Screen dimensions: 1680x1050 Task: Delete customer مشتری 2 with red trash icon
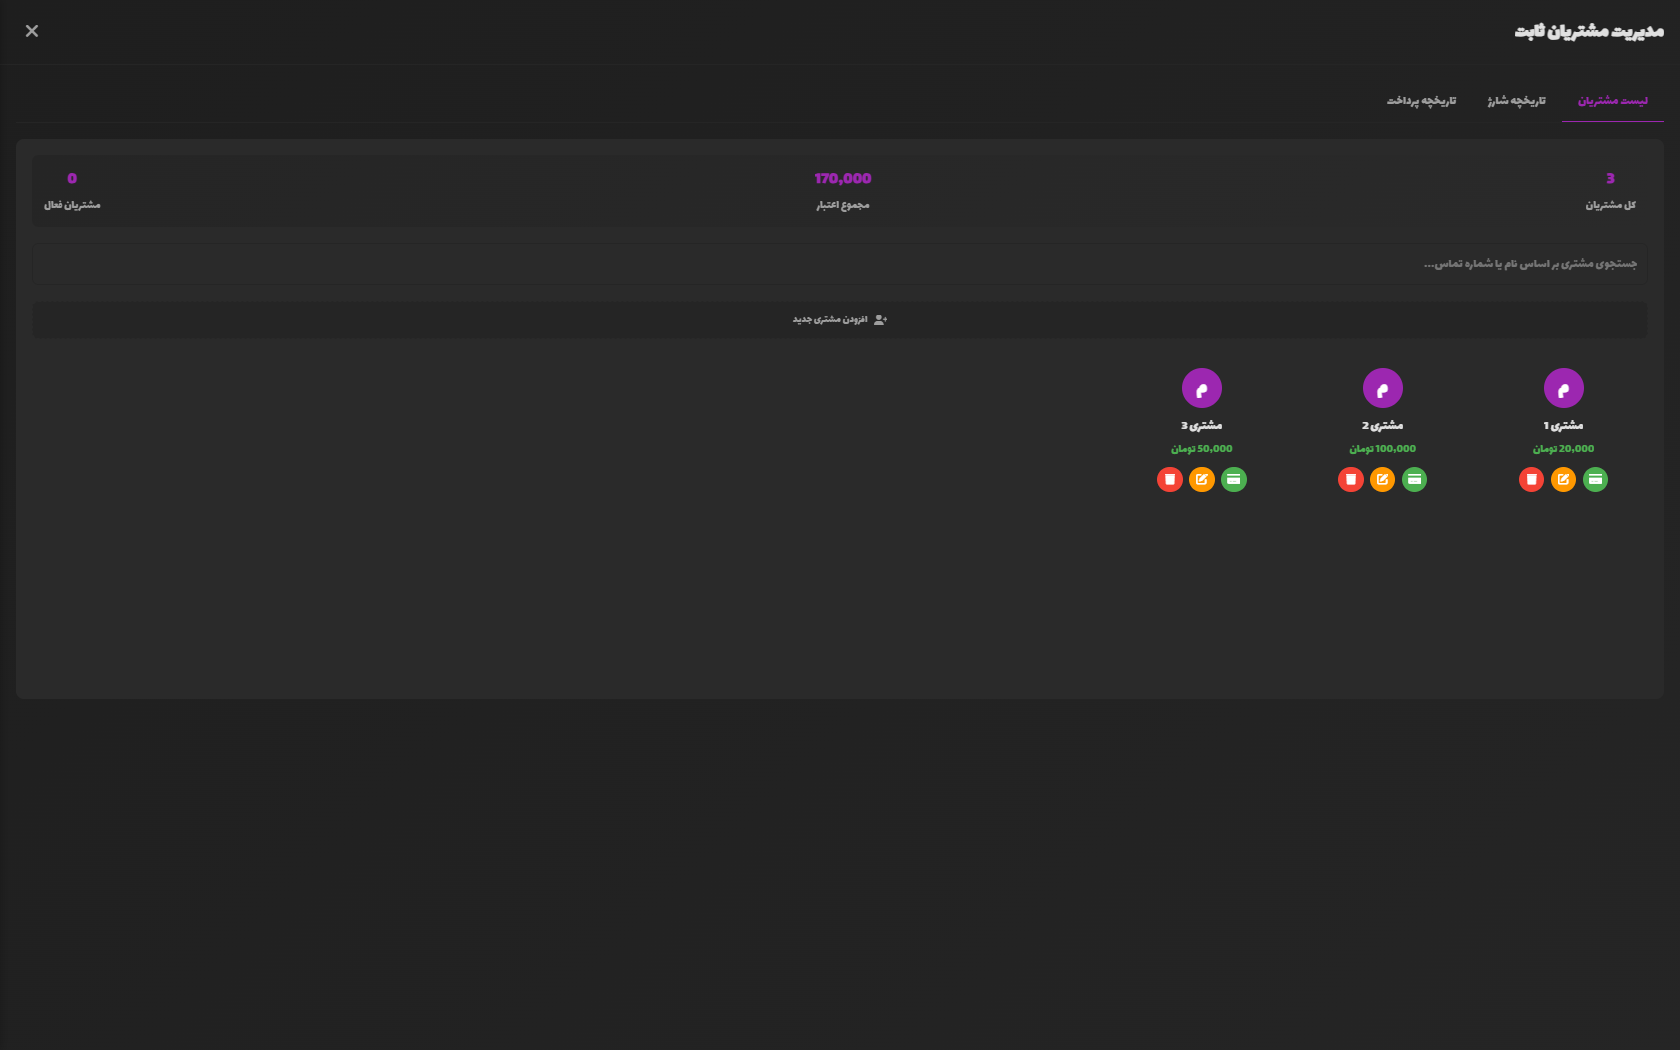pos(1350,480)
